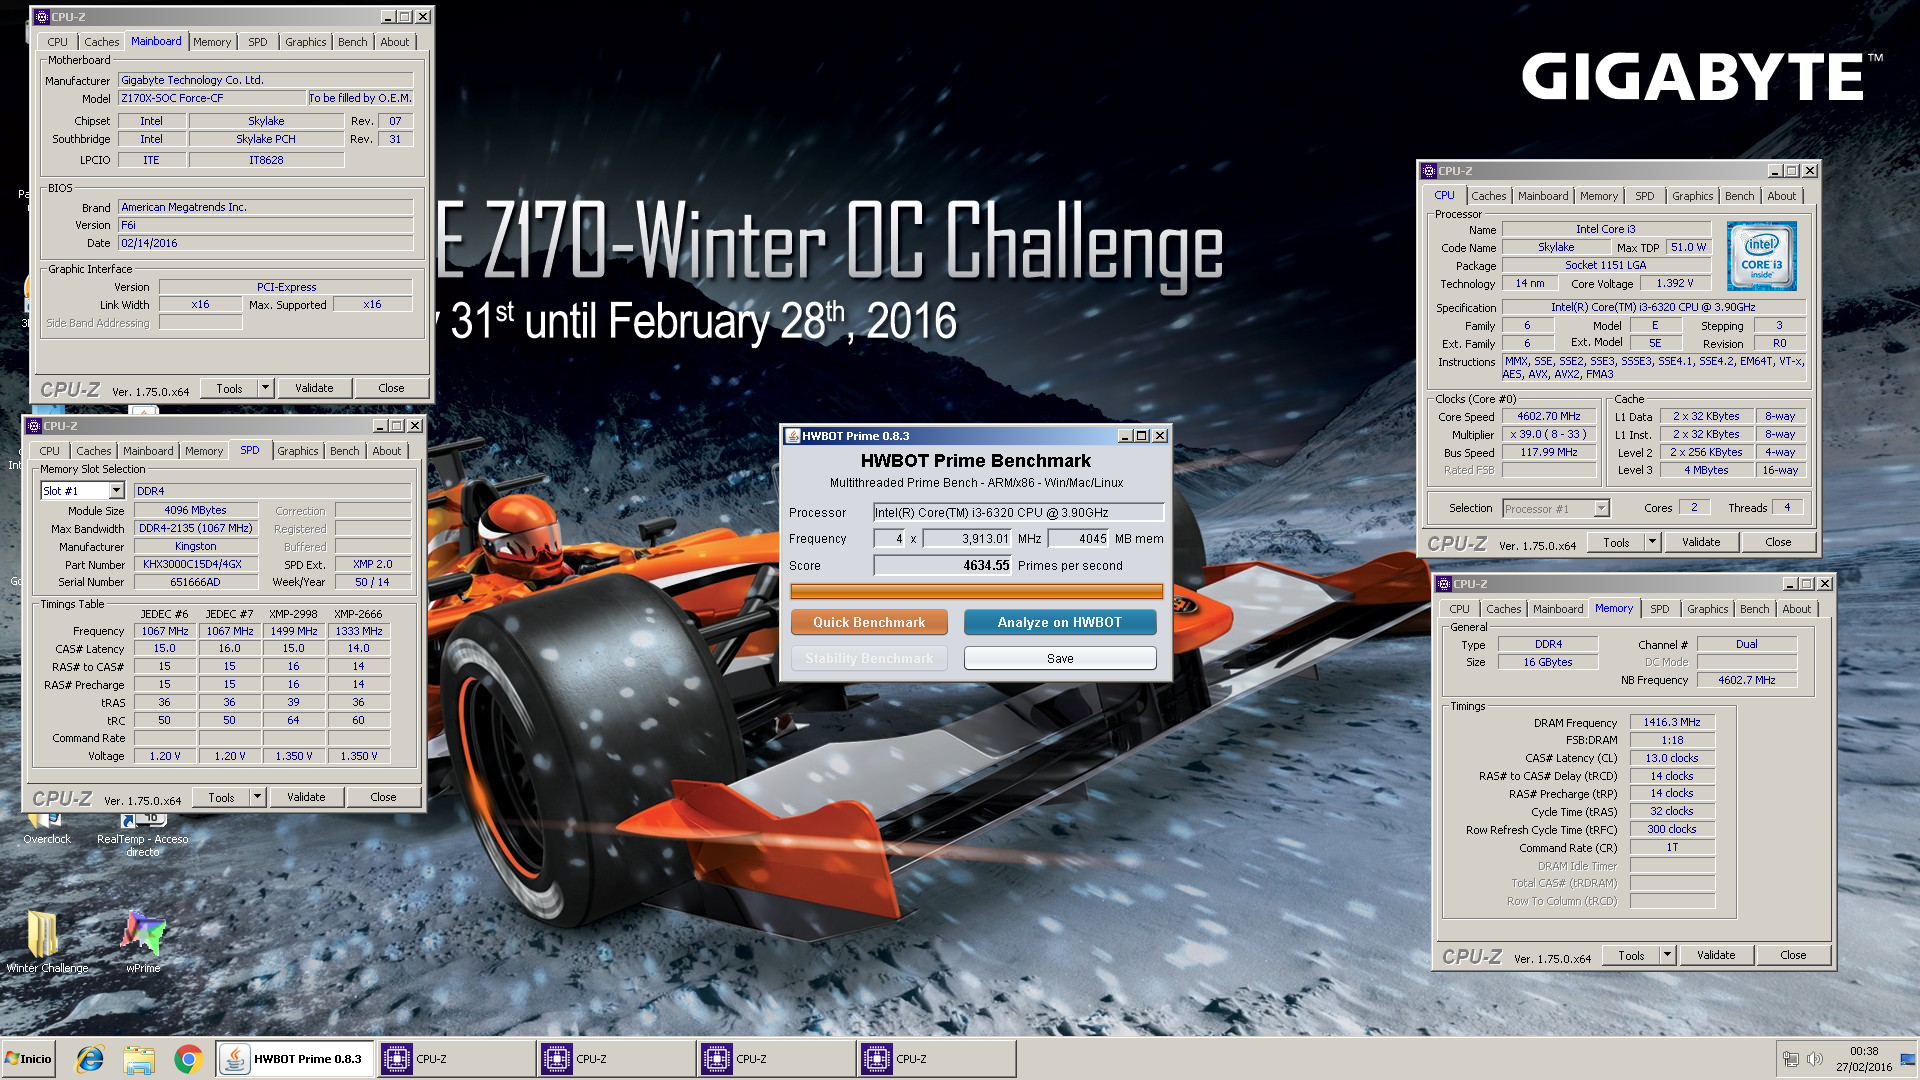Click Analyze on HWBOT button

pos(1060,622)
